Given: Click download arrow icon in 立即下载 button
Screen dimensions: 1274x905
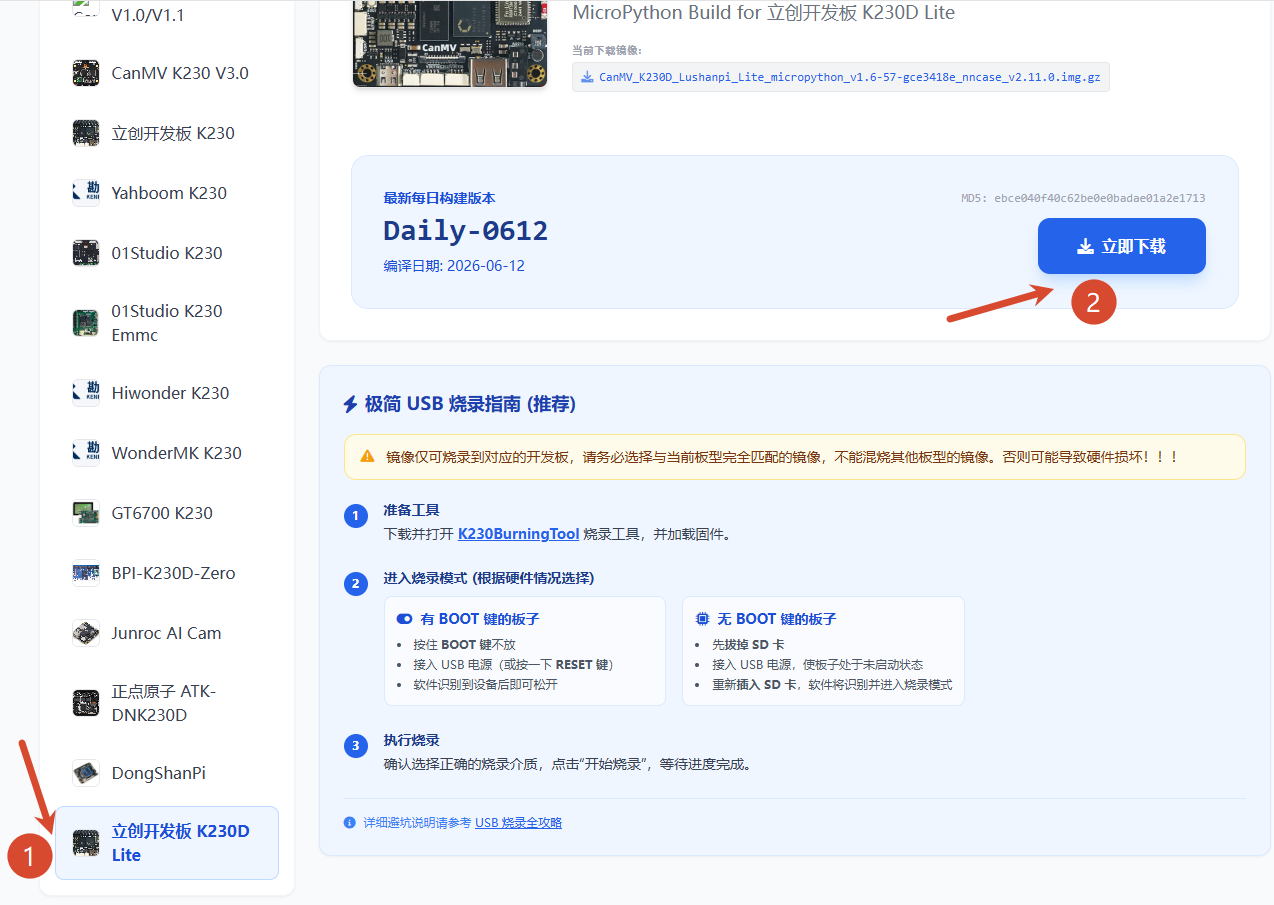Looking at the screenshot, I should [x=1085, y=246].
